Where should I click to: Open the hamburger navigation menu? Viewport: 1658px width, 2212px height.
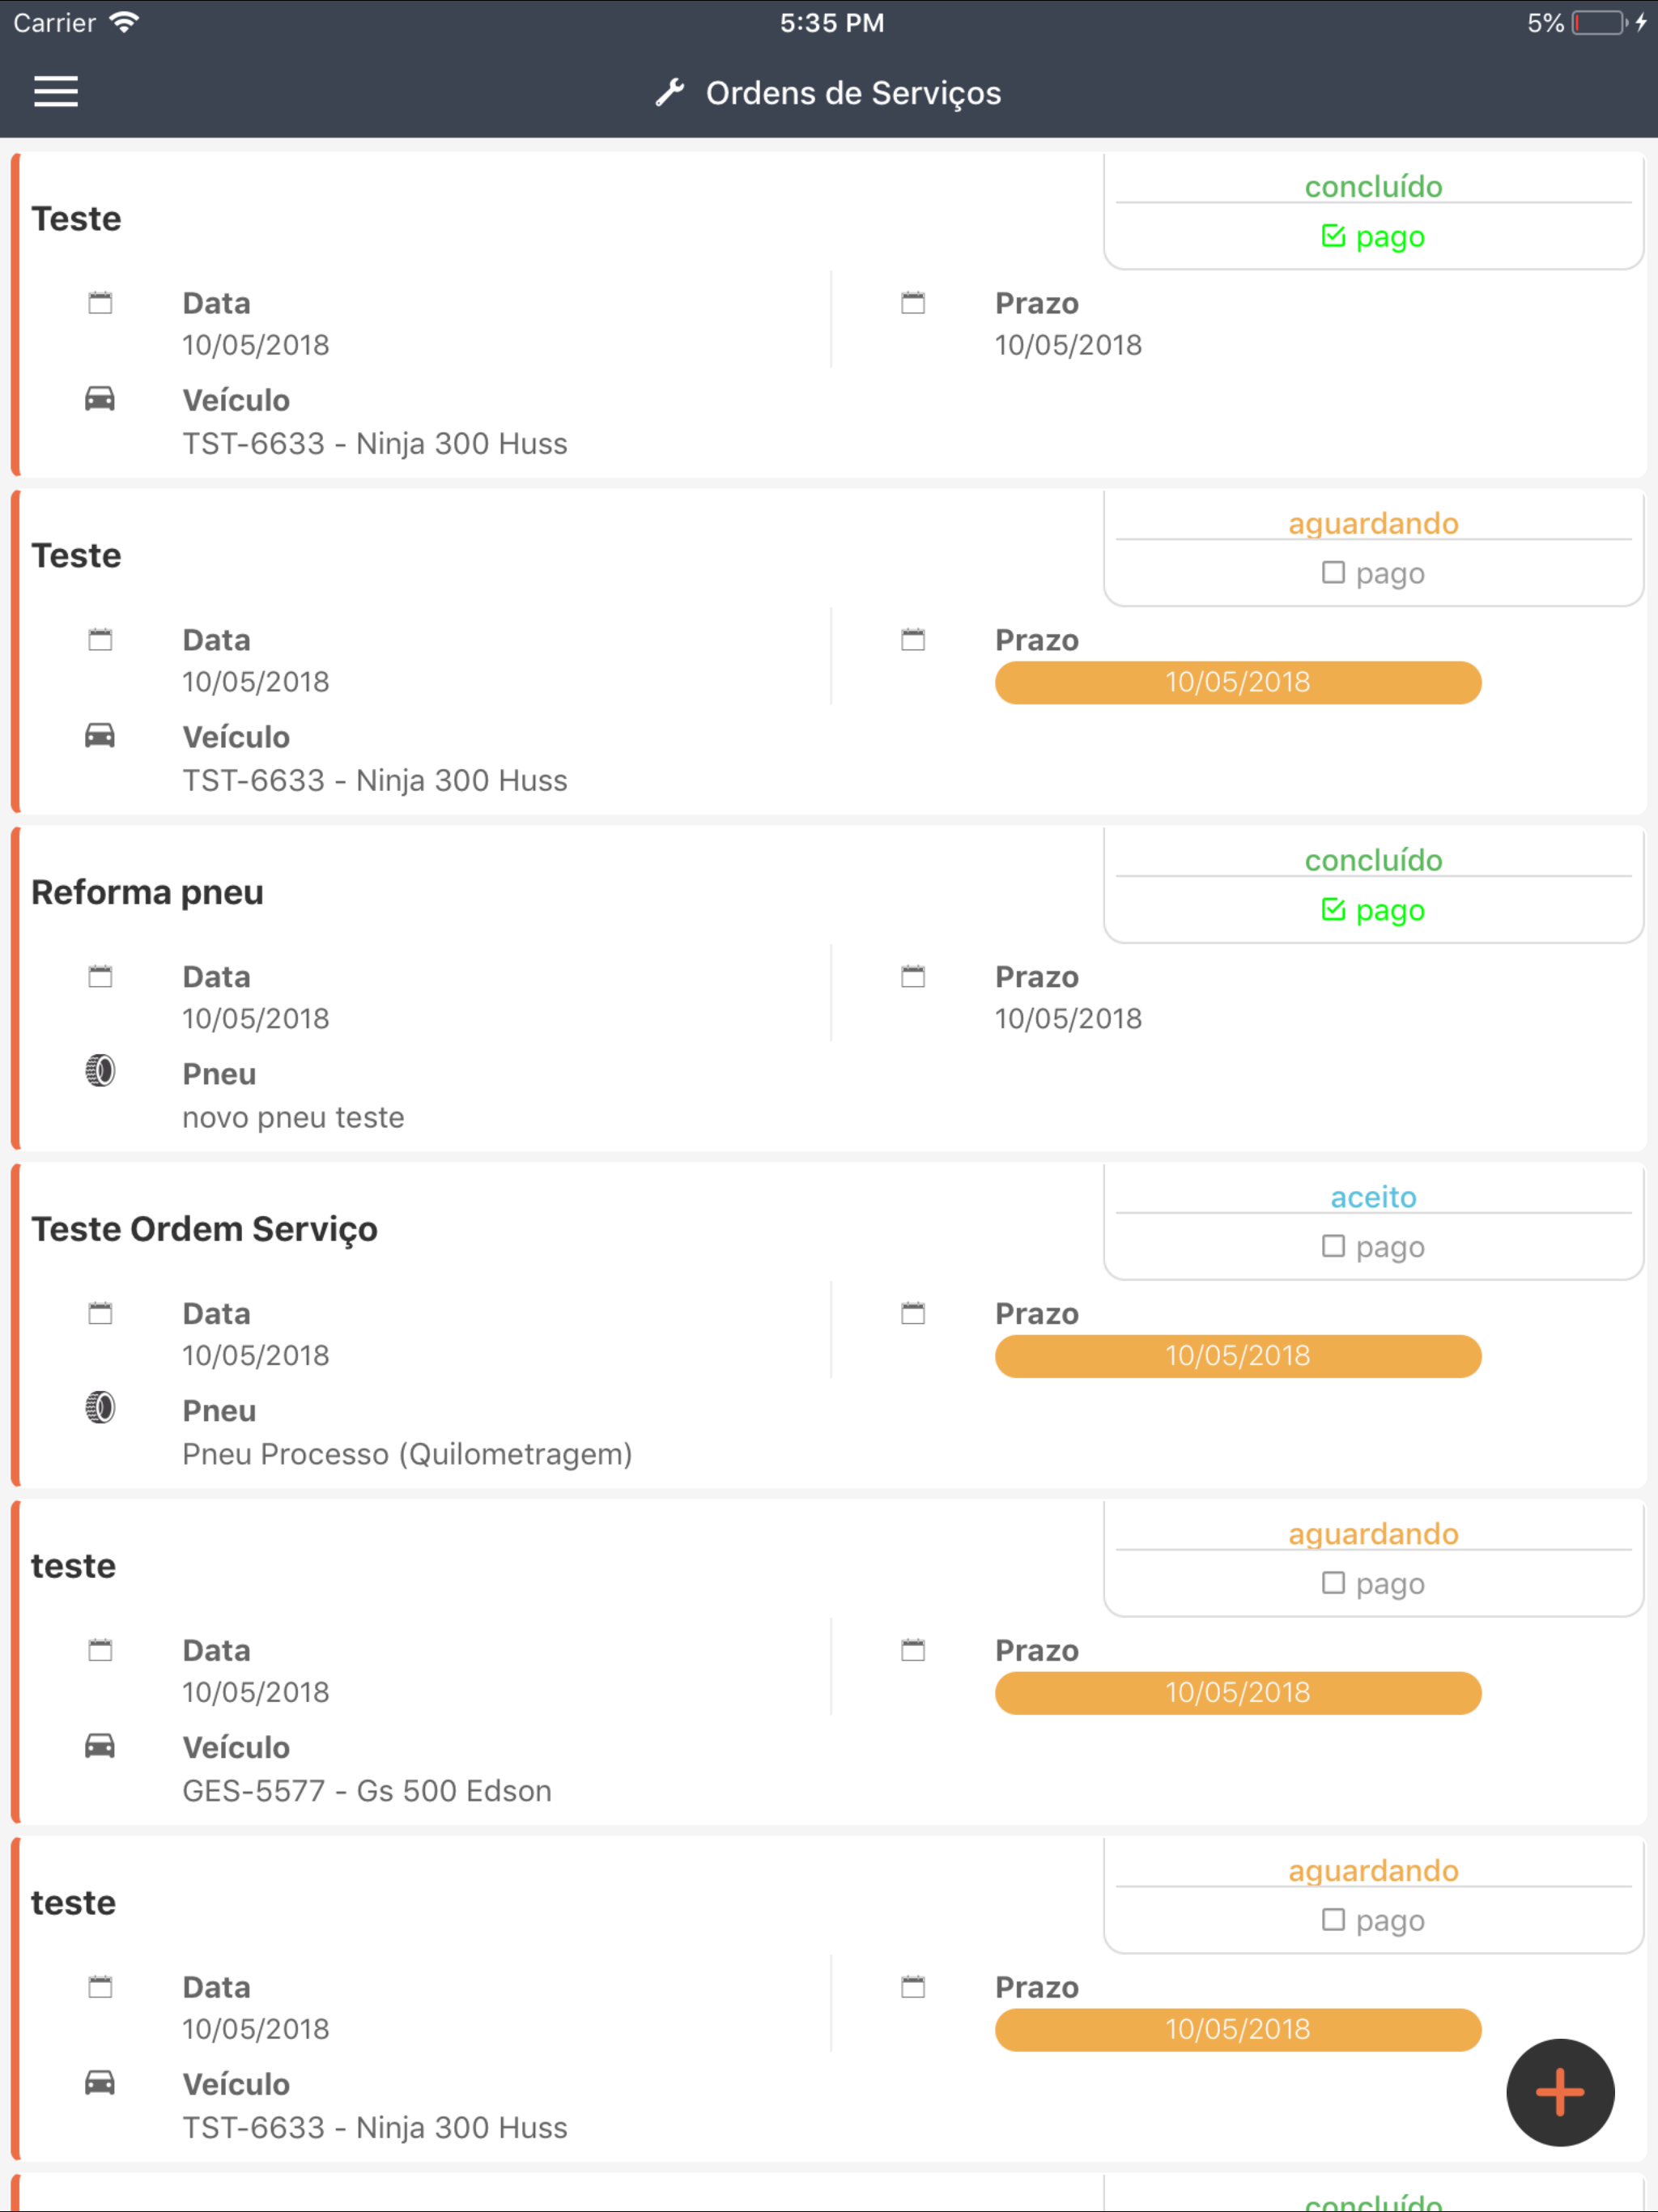click(x=56, y=92)
